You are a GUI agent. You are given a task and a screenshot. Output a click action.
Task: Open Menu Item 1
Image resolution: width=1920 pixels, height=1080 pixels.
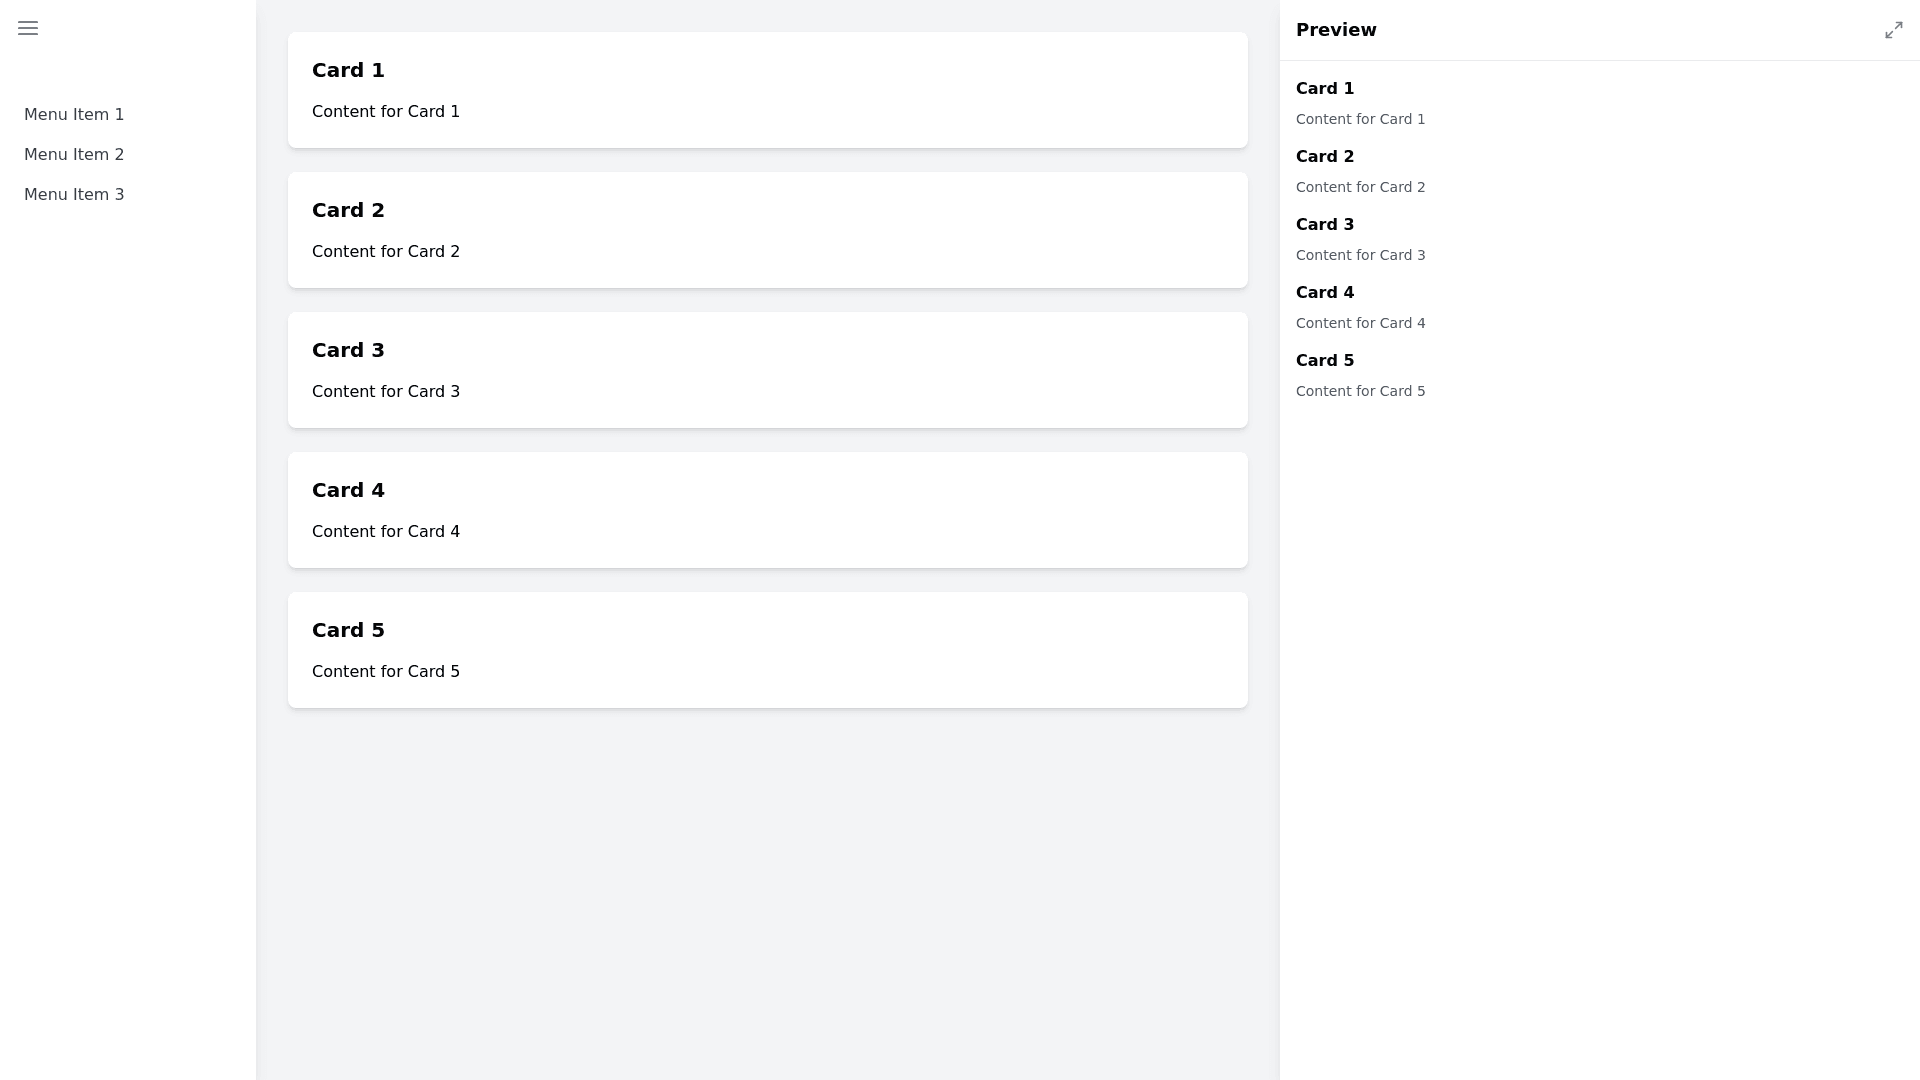click(74, 115)
